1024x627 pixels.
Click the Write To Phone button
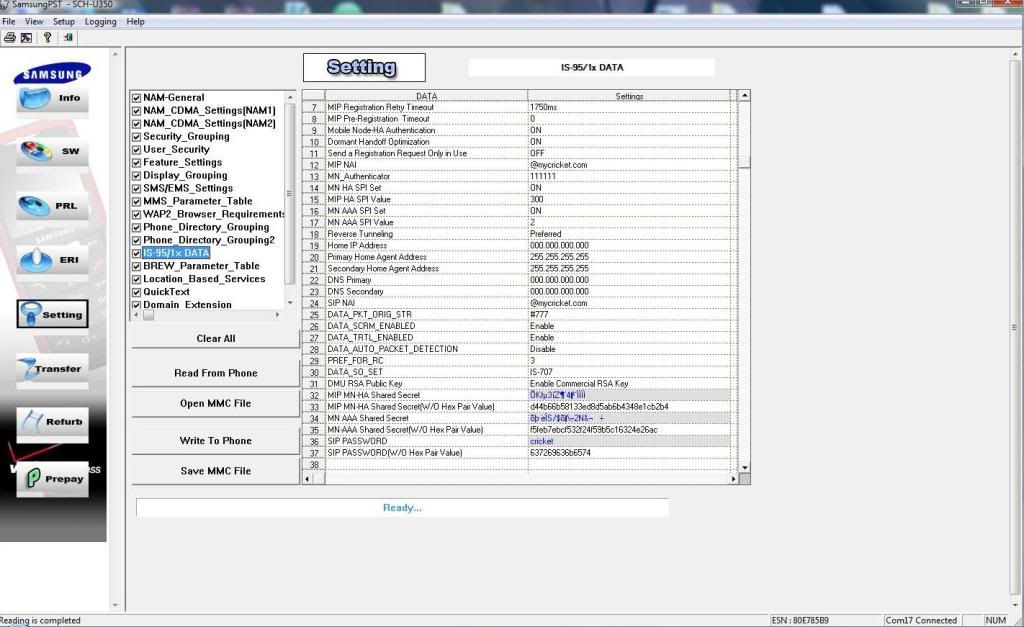pos(216,441)
